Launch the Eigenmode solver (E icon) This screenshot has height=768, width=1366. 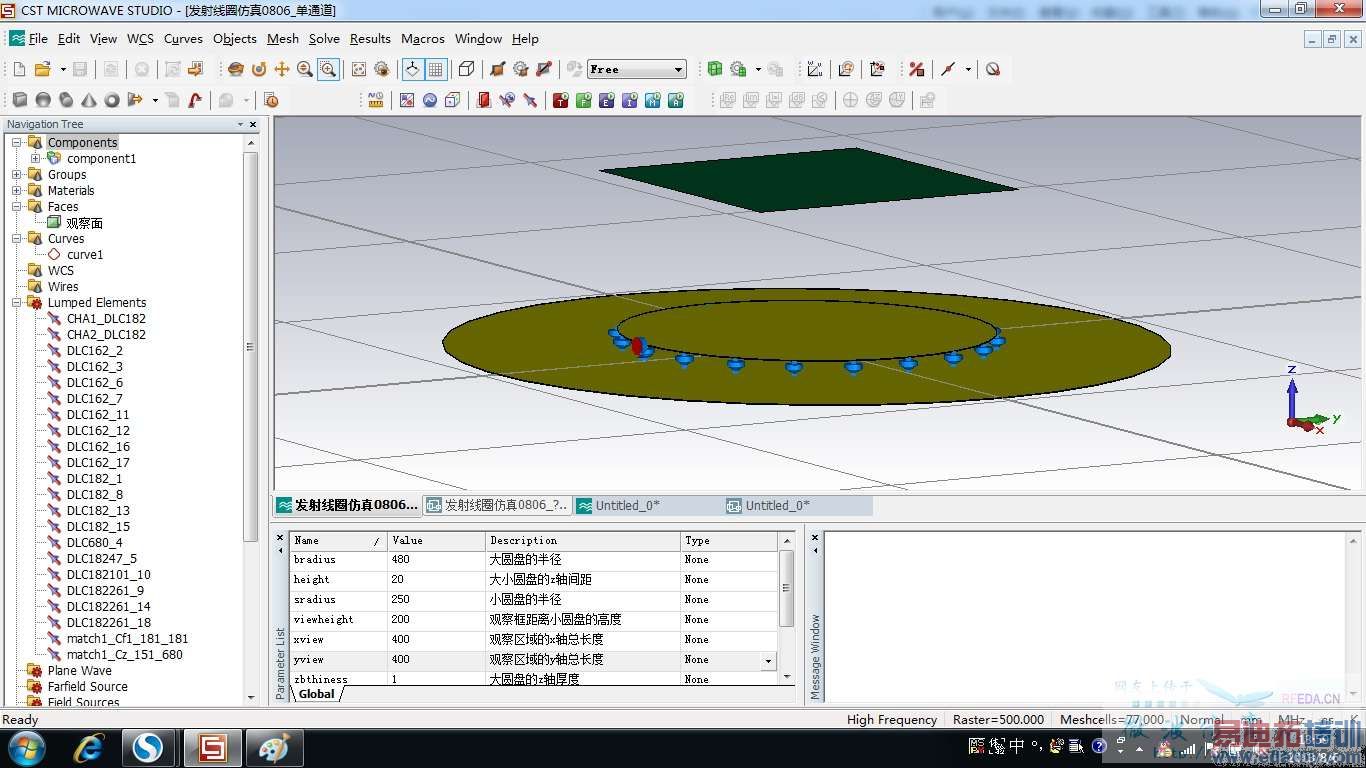pos(606,100)
